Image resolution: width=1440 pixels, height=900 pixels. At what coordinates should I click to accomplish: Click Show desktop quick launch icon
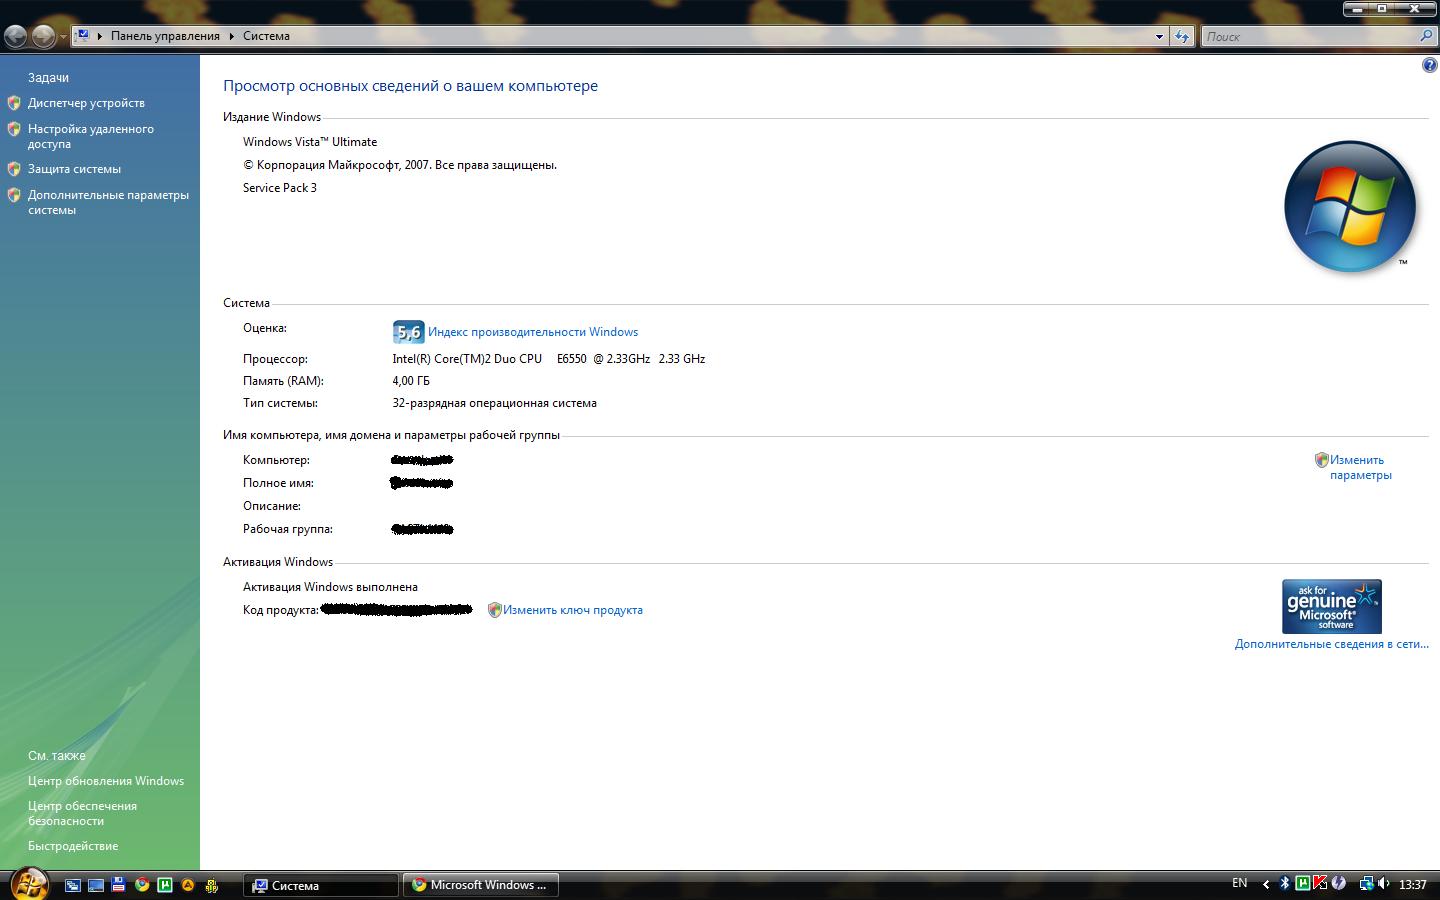tap(96, 885)
